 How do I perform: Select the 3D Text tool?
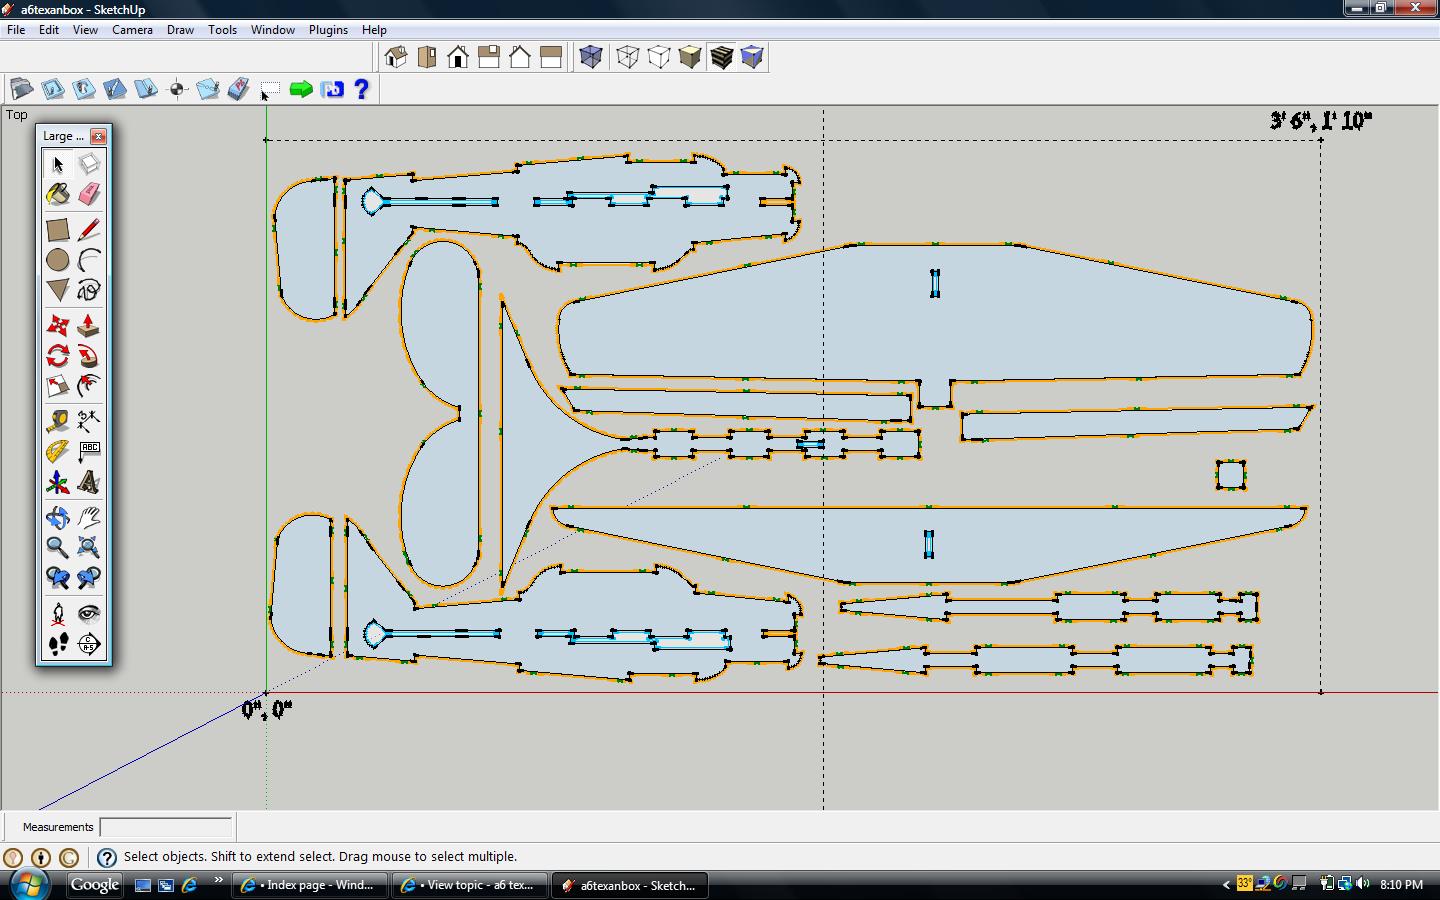tap(89, 483)
